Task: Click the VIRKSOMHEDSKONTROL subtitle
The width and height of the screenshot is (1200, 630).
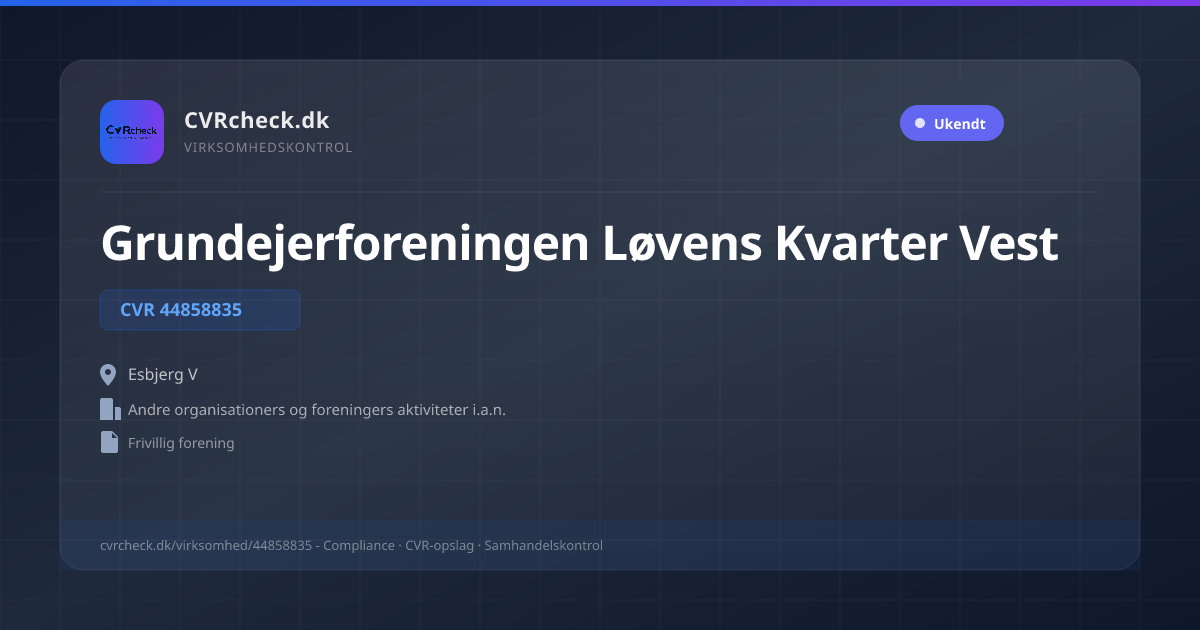Action: click(x=268, y=147)
